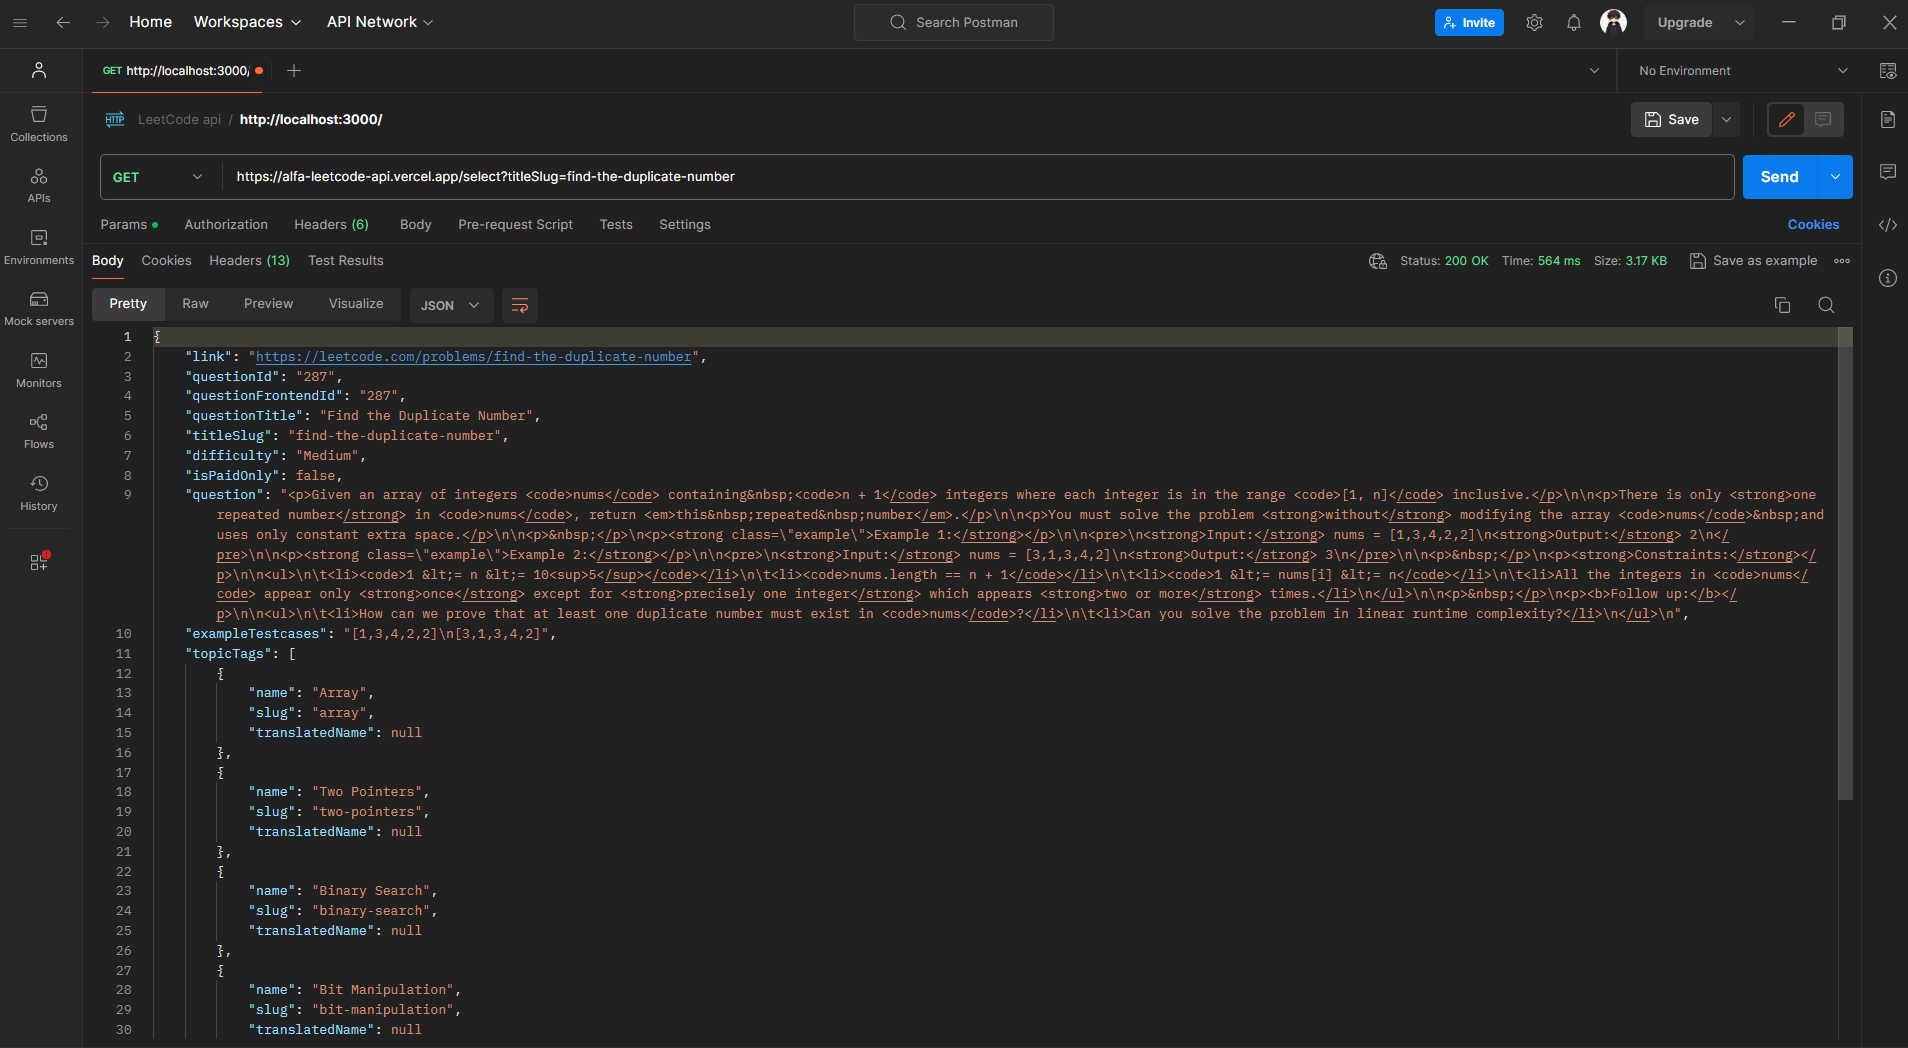Switch to edit mode pencil toggle
Image resolution: width=1908 pixels, height=1048 pixels.
tap(1787, 119)
